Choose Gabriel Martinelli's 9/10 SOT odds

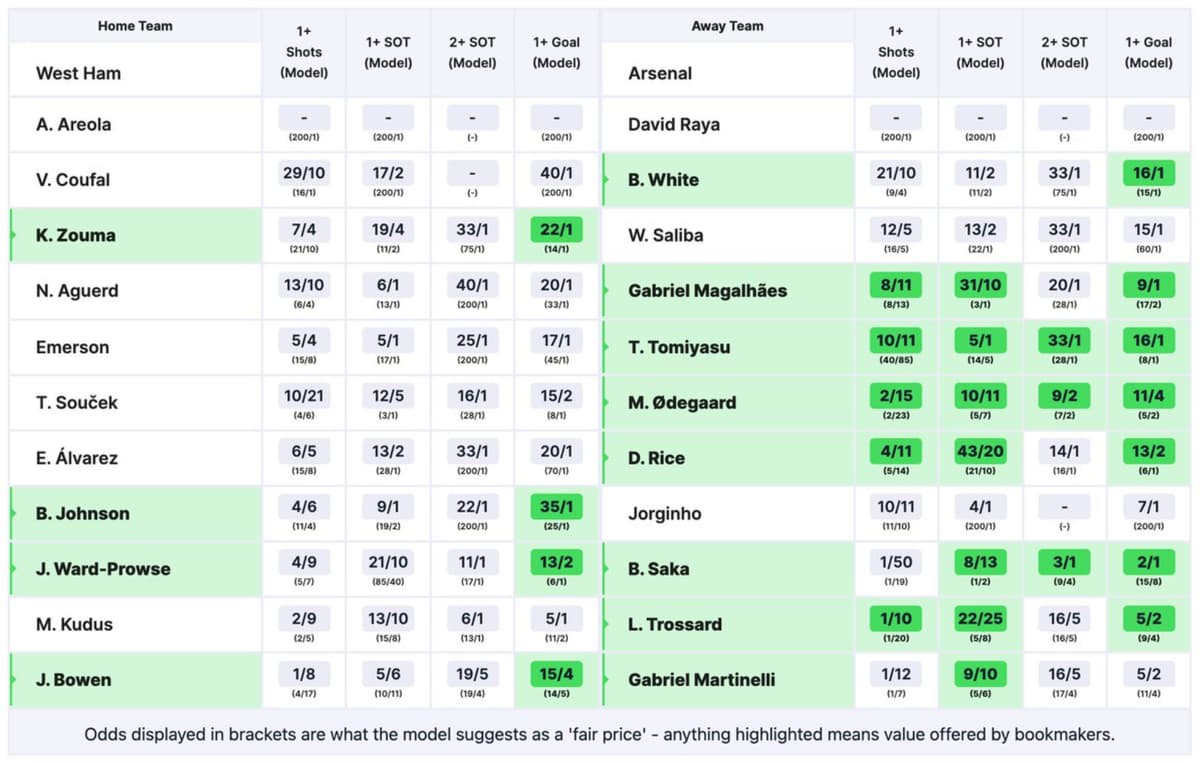click(x=980, y=674)
